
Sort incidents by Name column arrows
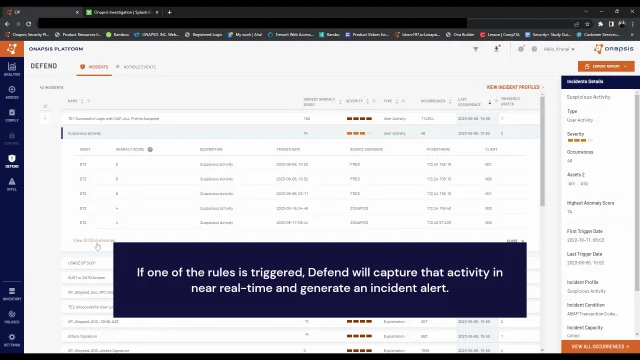pyautogui.click(x=82, y=101)
